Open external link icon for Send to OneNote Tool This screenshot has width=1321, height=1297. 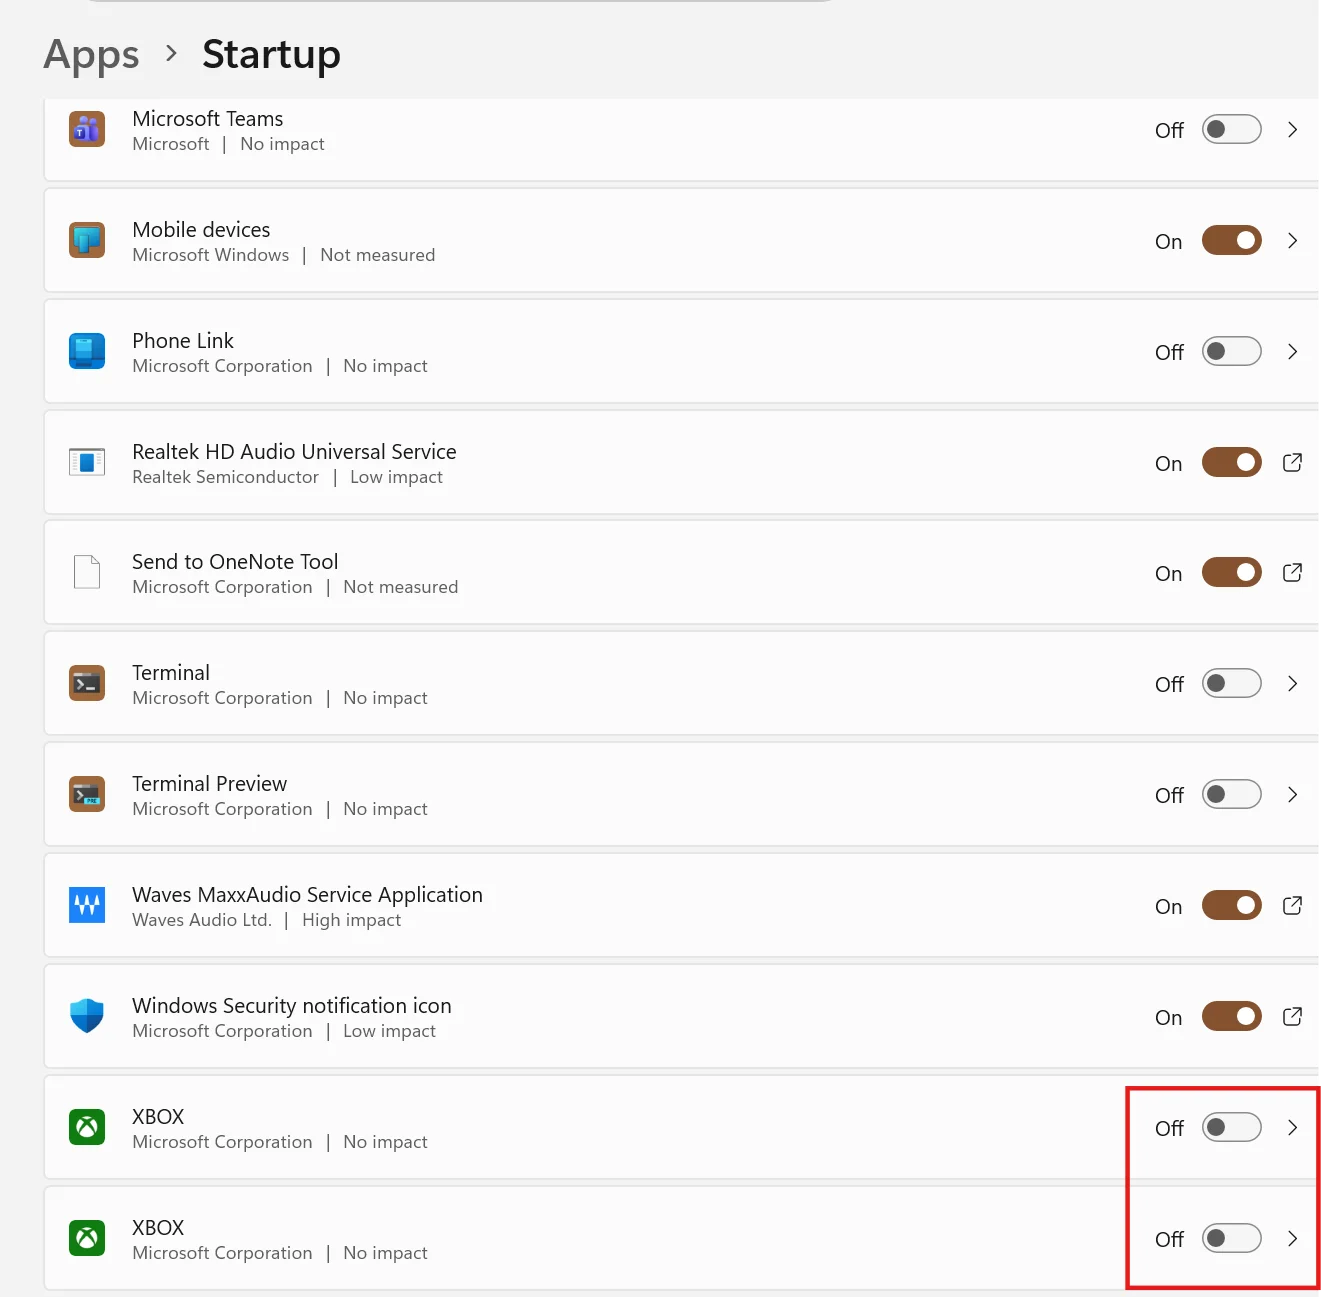[x=1292, y=573]
